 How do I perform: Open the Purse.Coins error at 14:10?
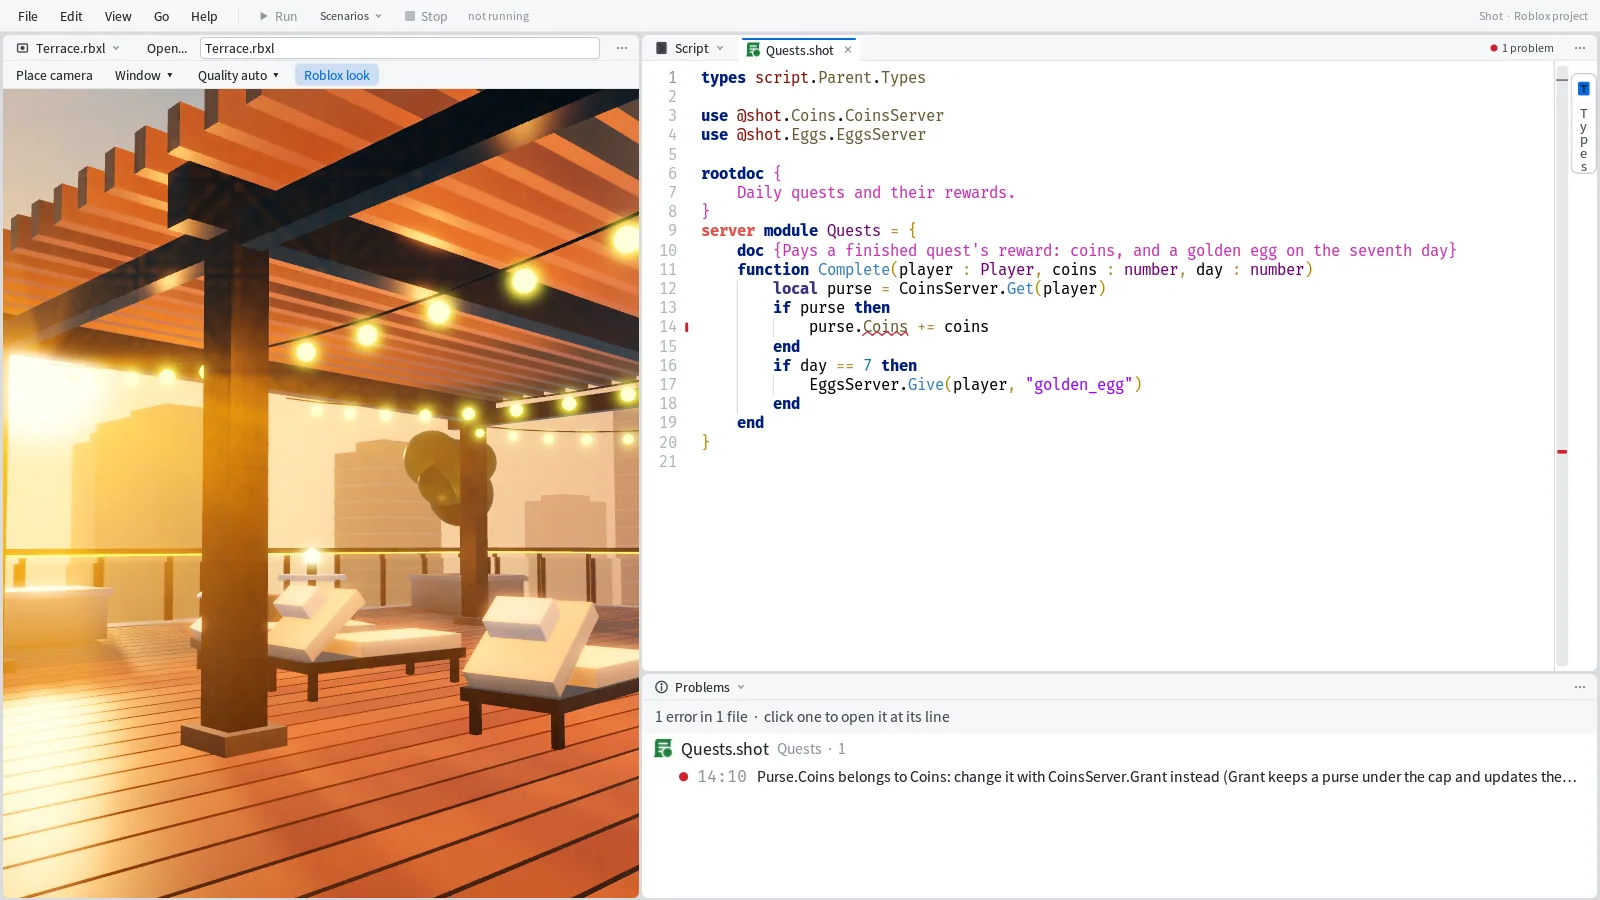click(1119, 777)
